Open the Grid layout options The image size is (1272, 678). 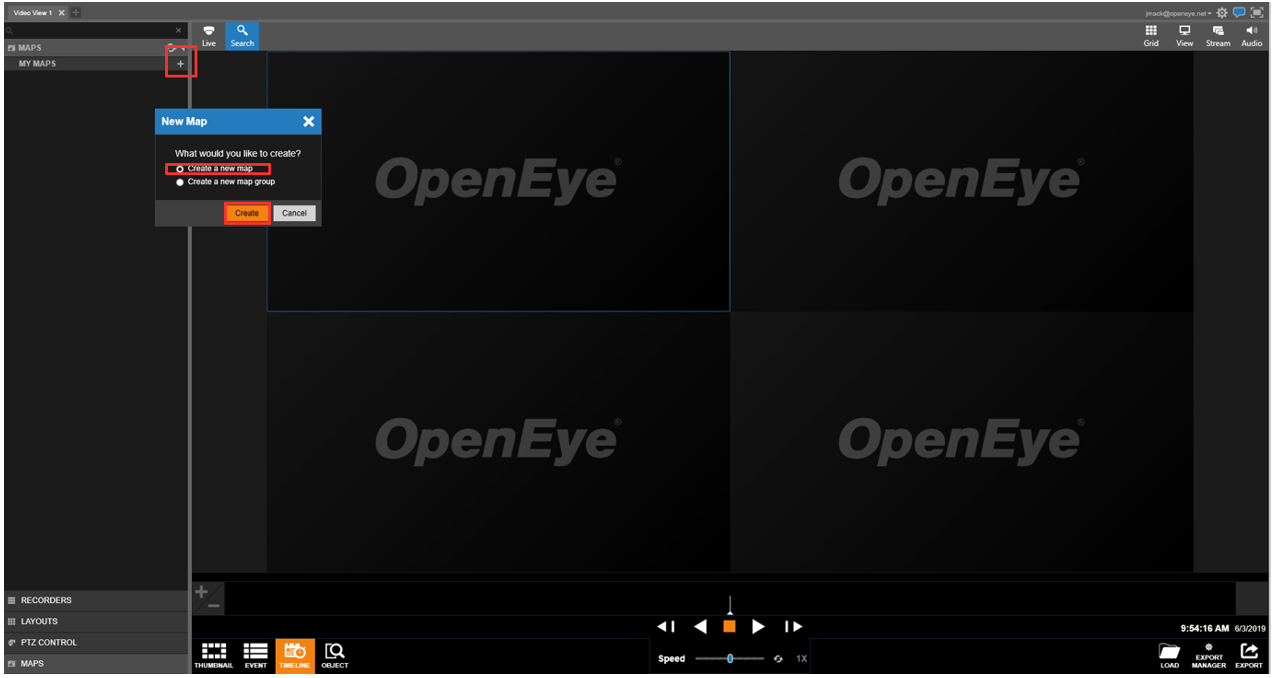point(1151,35)
